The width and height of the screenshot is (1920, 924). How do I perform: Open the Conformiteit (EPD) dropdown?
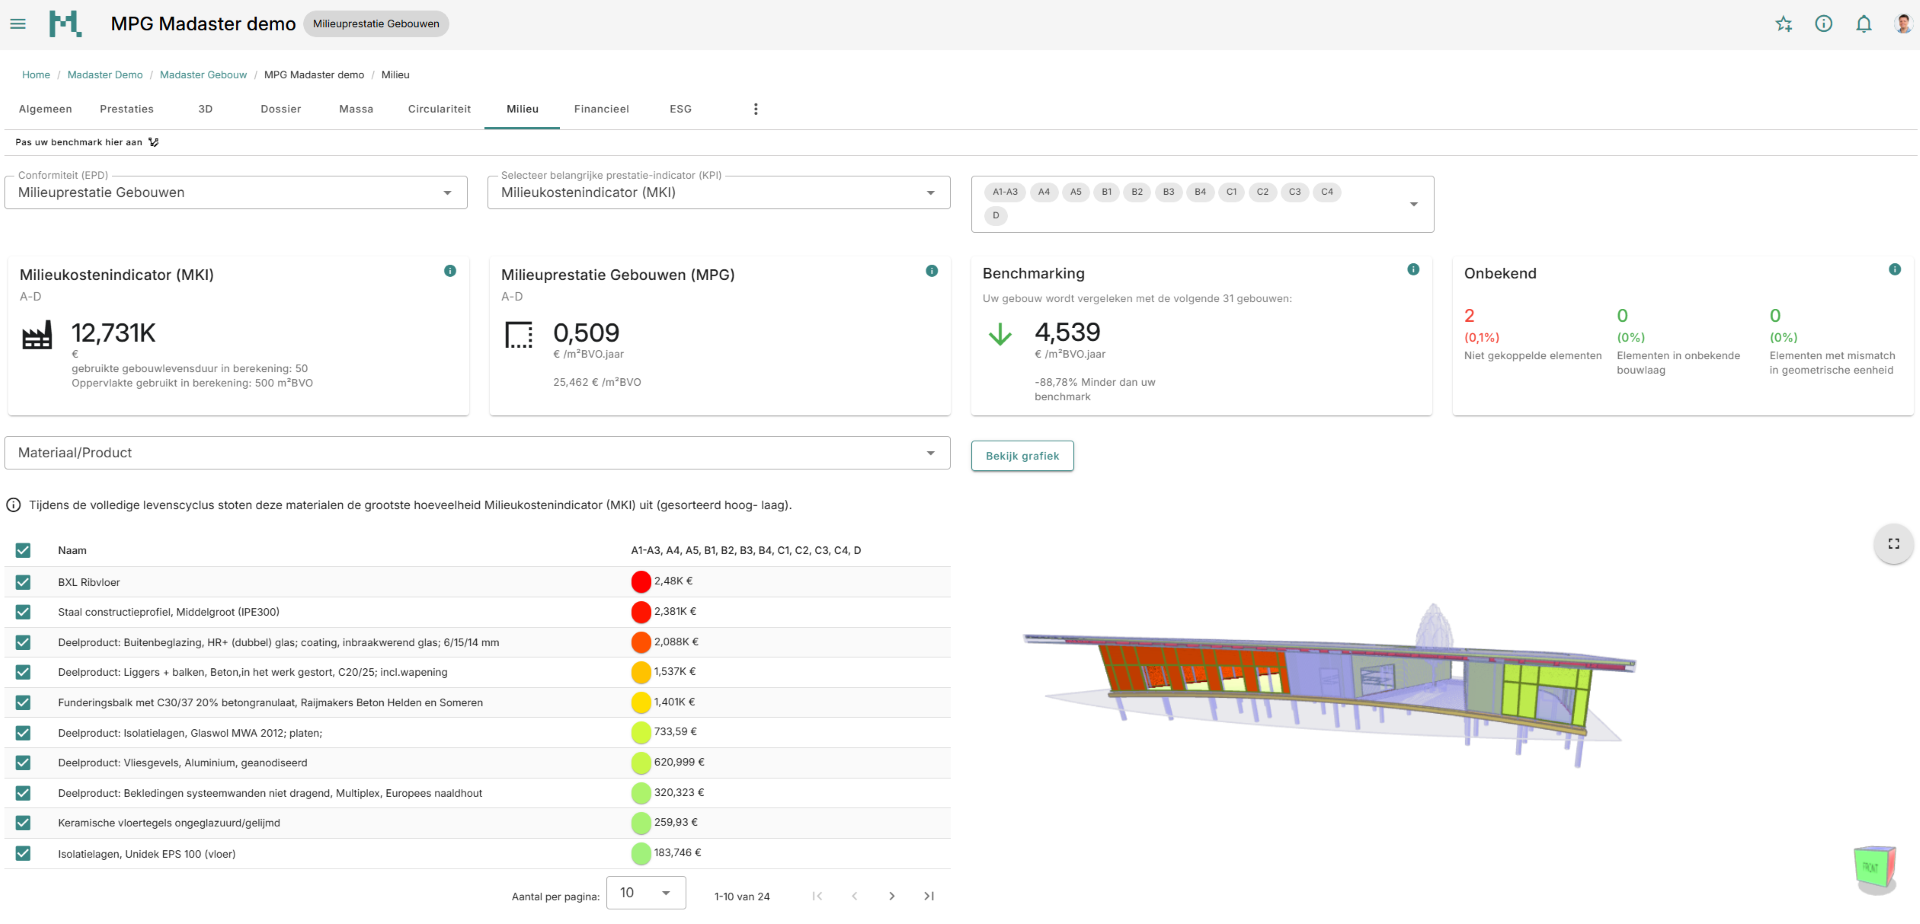(x=236, y=193)
